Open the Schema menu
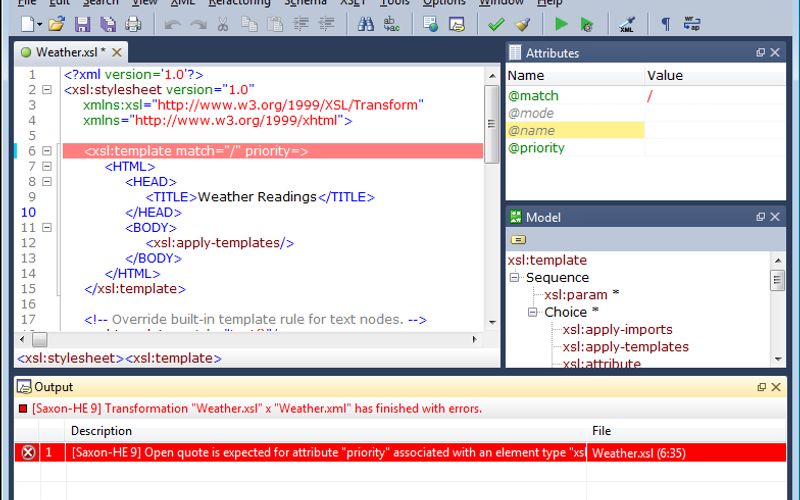800x500 pixels. coord(305,3)
